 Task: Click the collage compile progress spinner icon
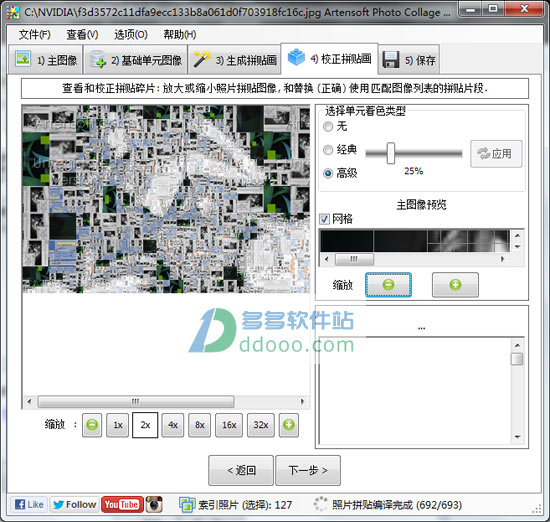point(320,504)
